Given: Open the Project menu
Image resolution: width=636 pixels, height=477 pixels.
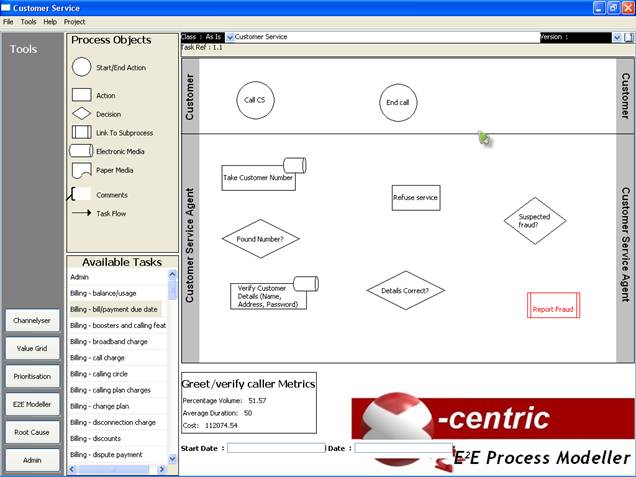Looking at the screenshot, I should coord(74,21).
